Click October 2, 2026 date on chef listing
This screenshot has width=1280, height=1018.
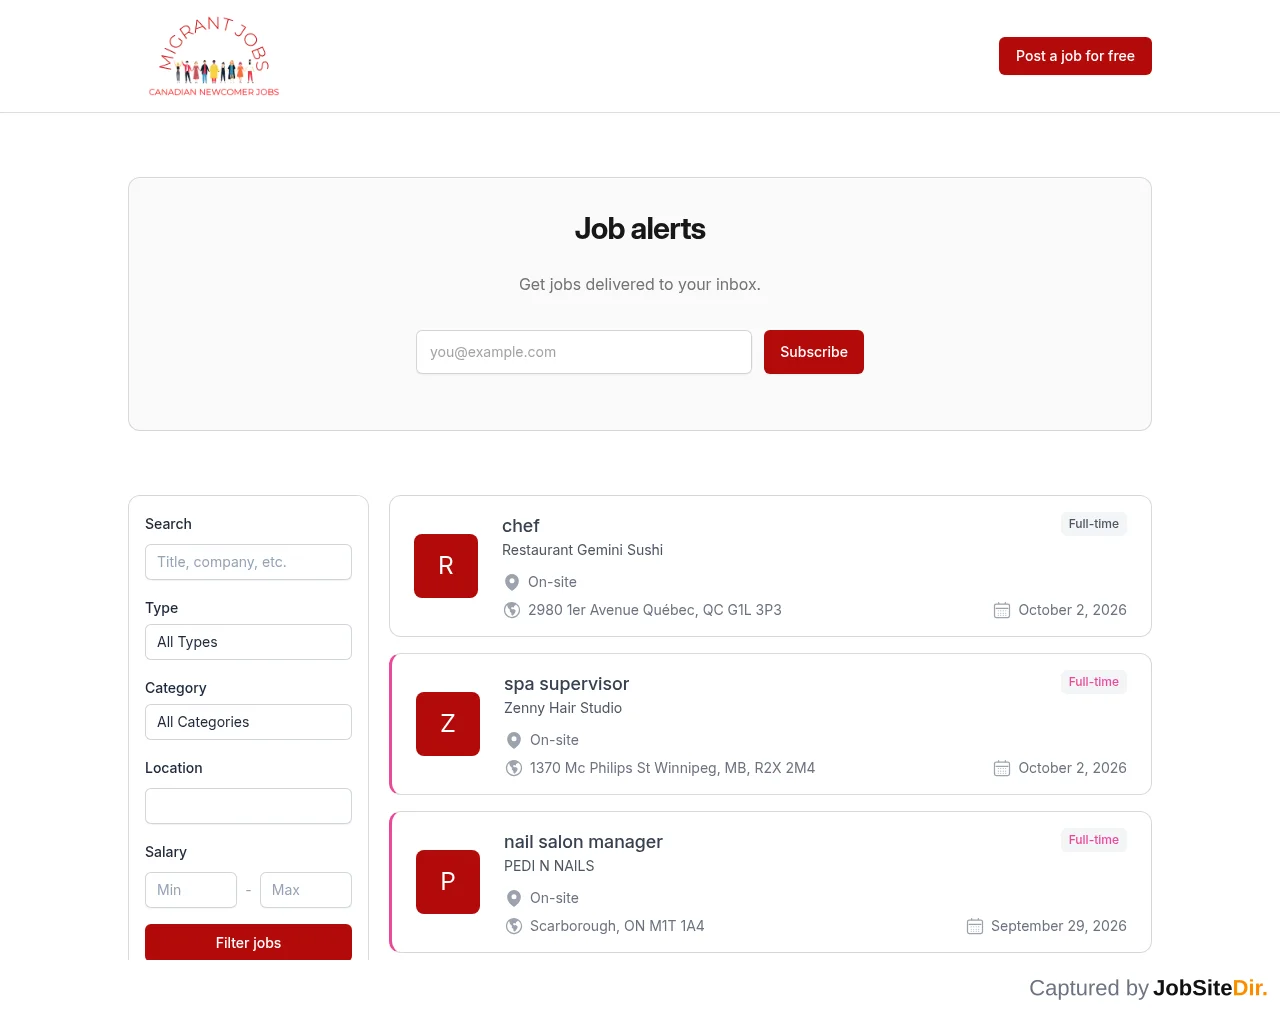point(1072,610)
